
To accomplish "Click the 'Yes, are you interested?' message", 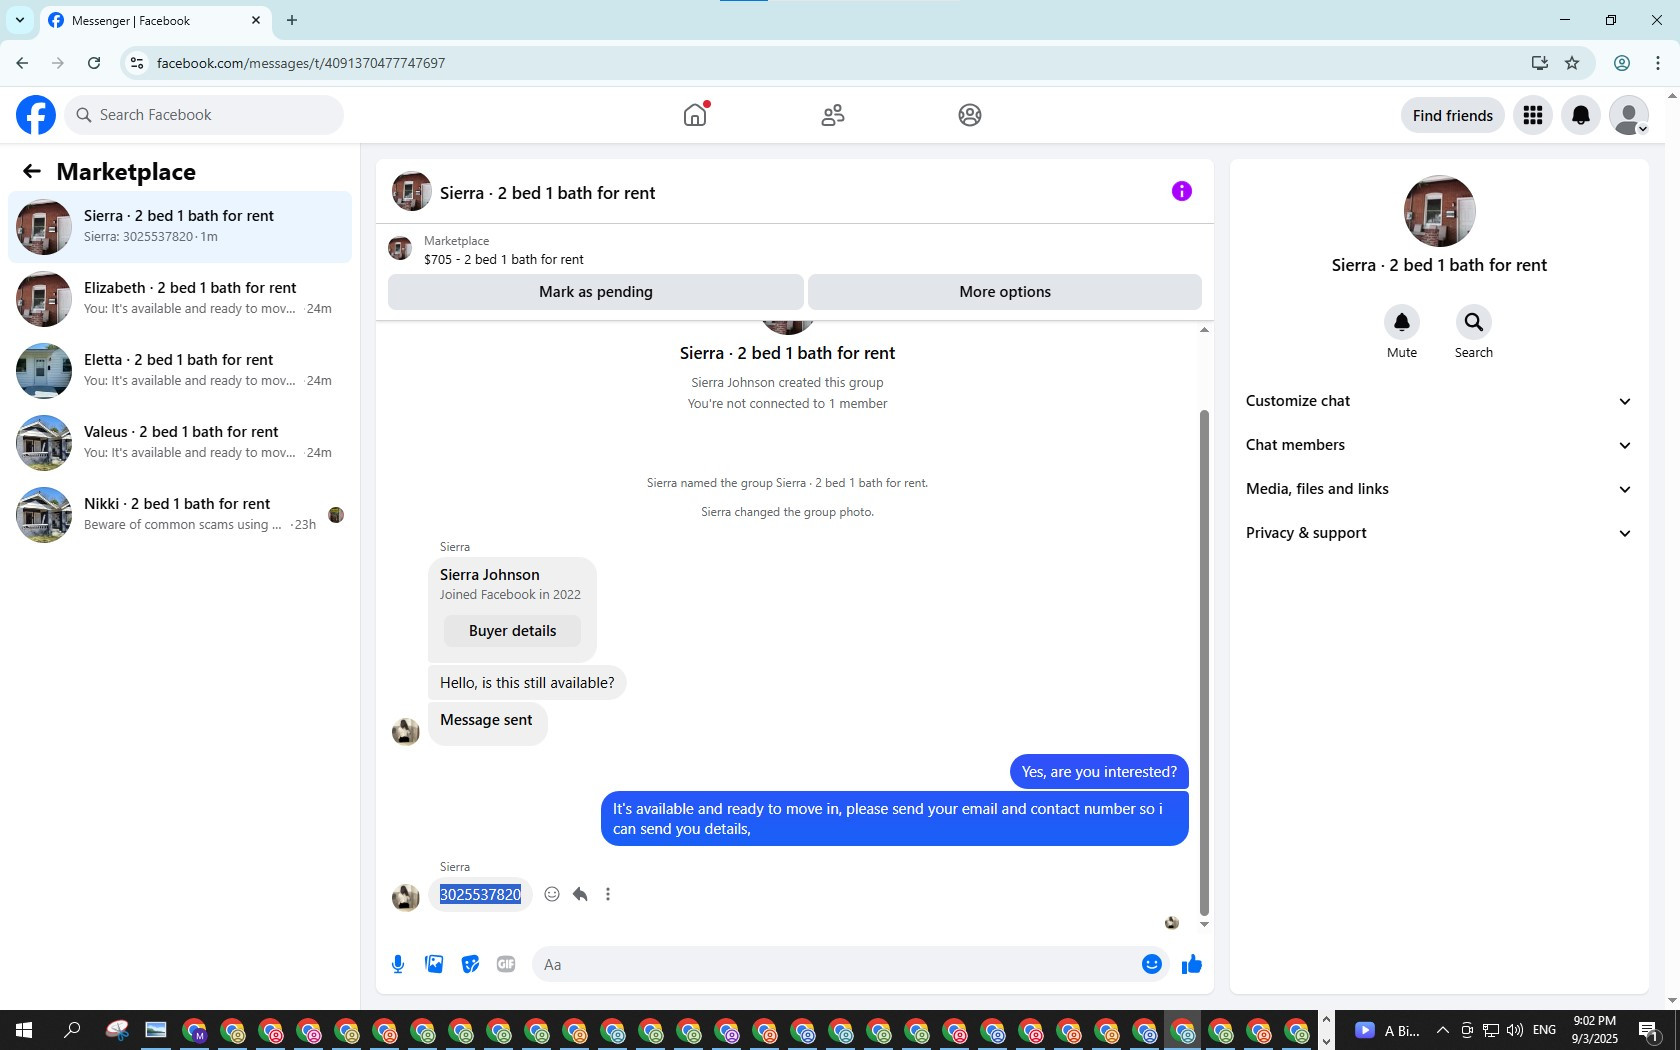I will (1099, 772).
